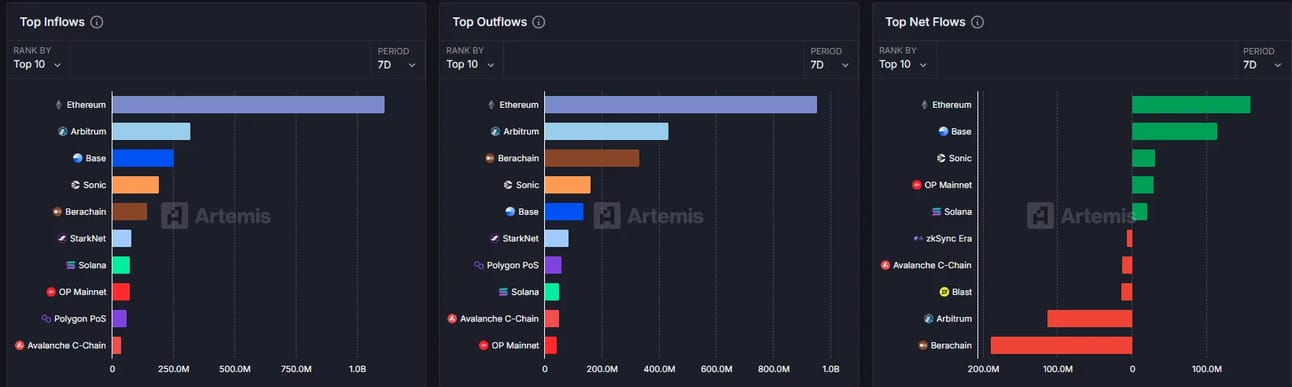Click the StarkNet icon in Top Inflows chart
The image size is (1292, 387).
click(62, 238)
